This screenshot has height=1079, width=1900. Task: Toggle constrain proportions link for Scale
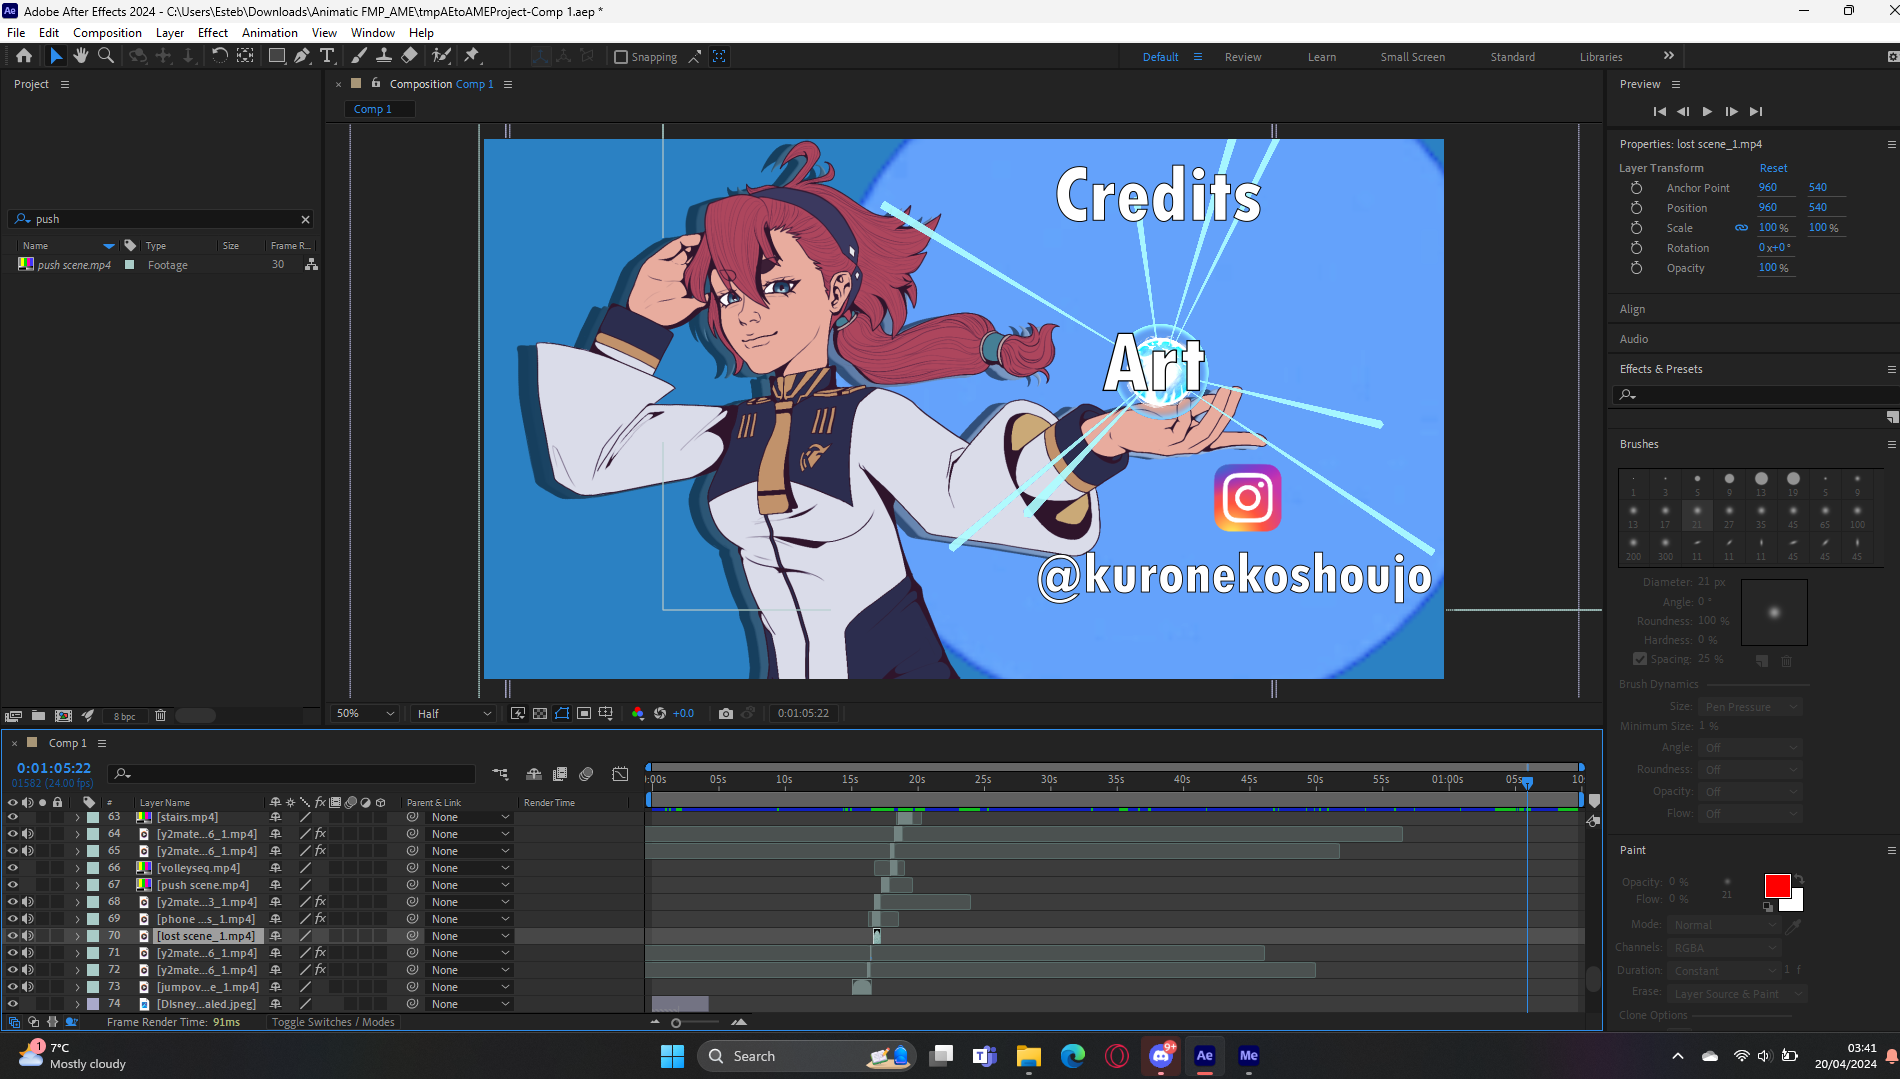pos(1742,228)
